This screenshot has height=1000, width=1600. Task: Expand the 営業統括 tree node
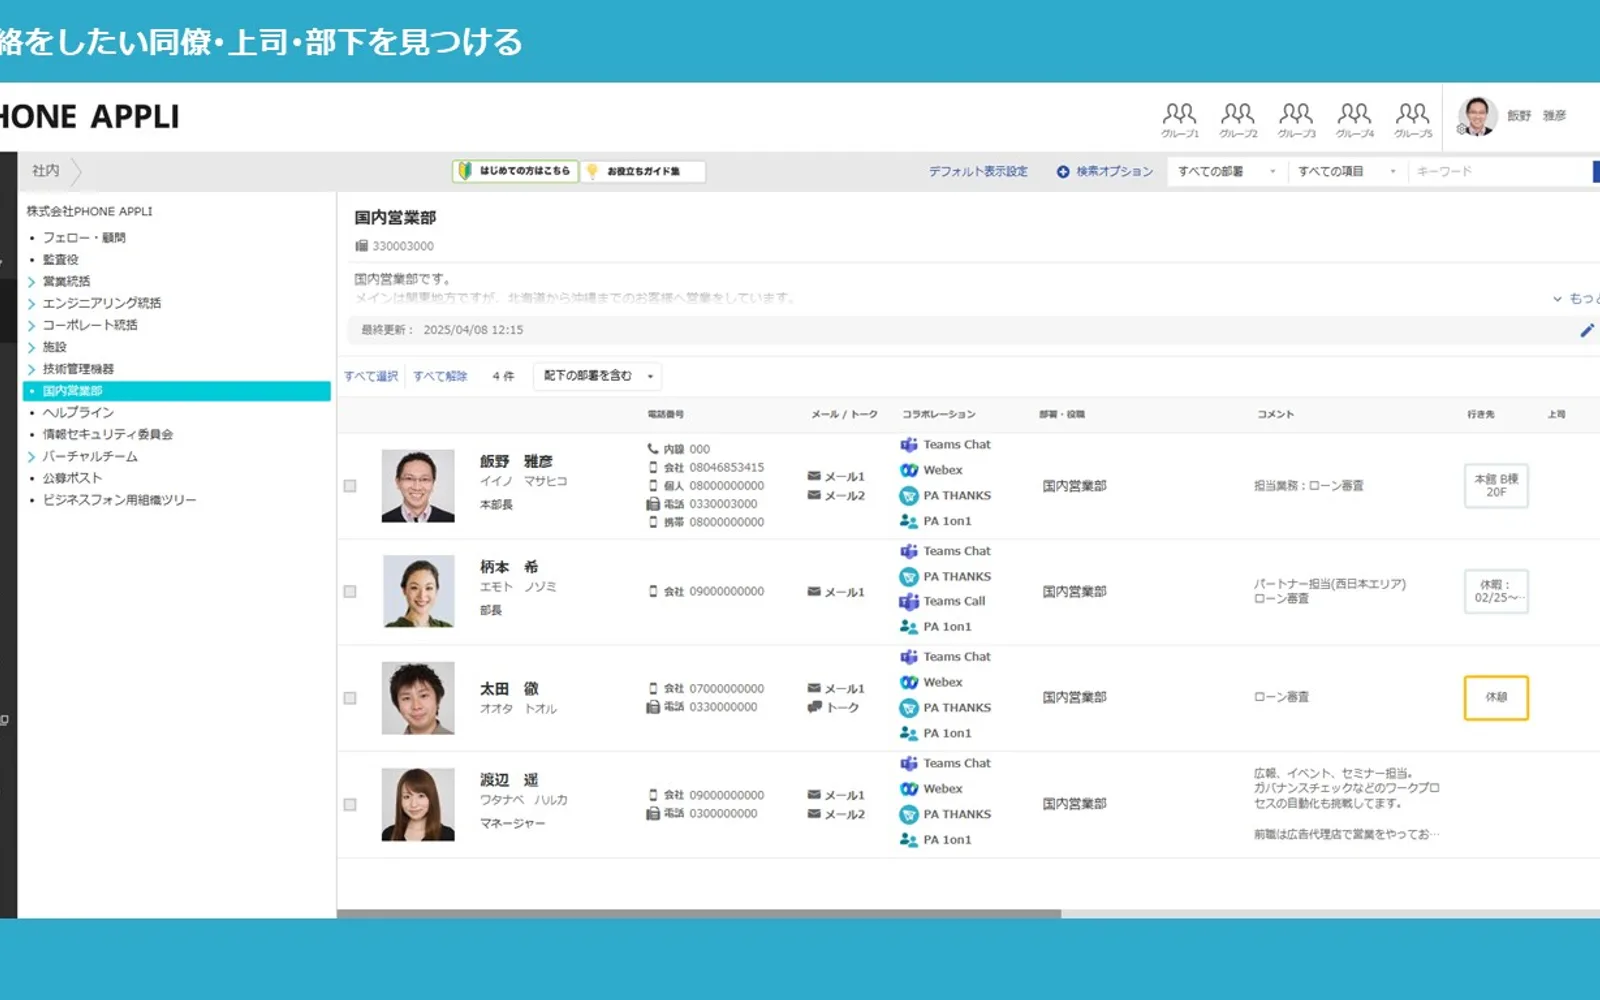pyautogui.click(x=31, y=282)
